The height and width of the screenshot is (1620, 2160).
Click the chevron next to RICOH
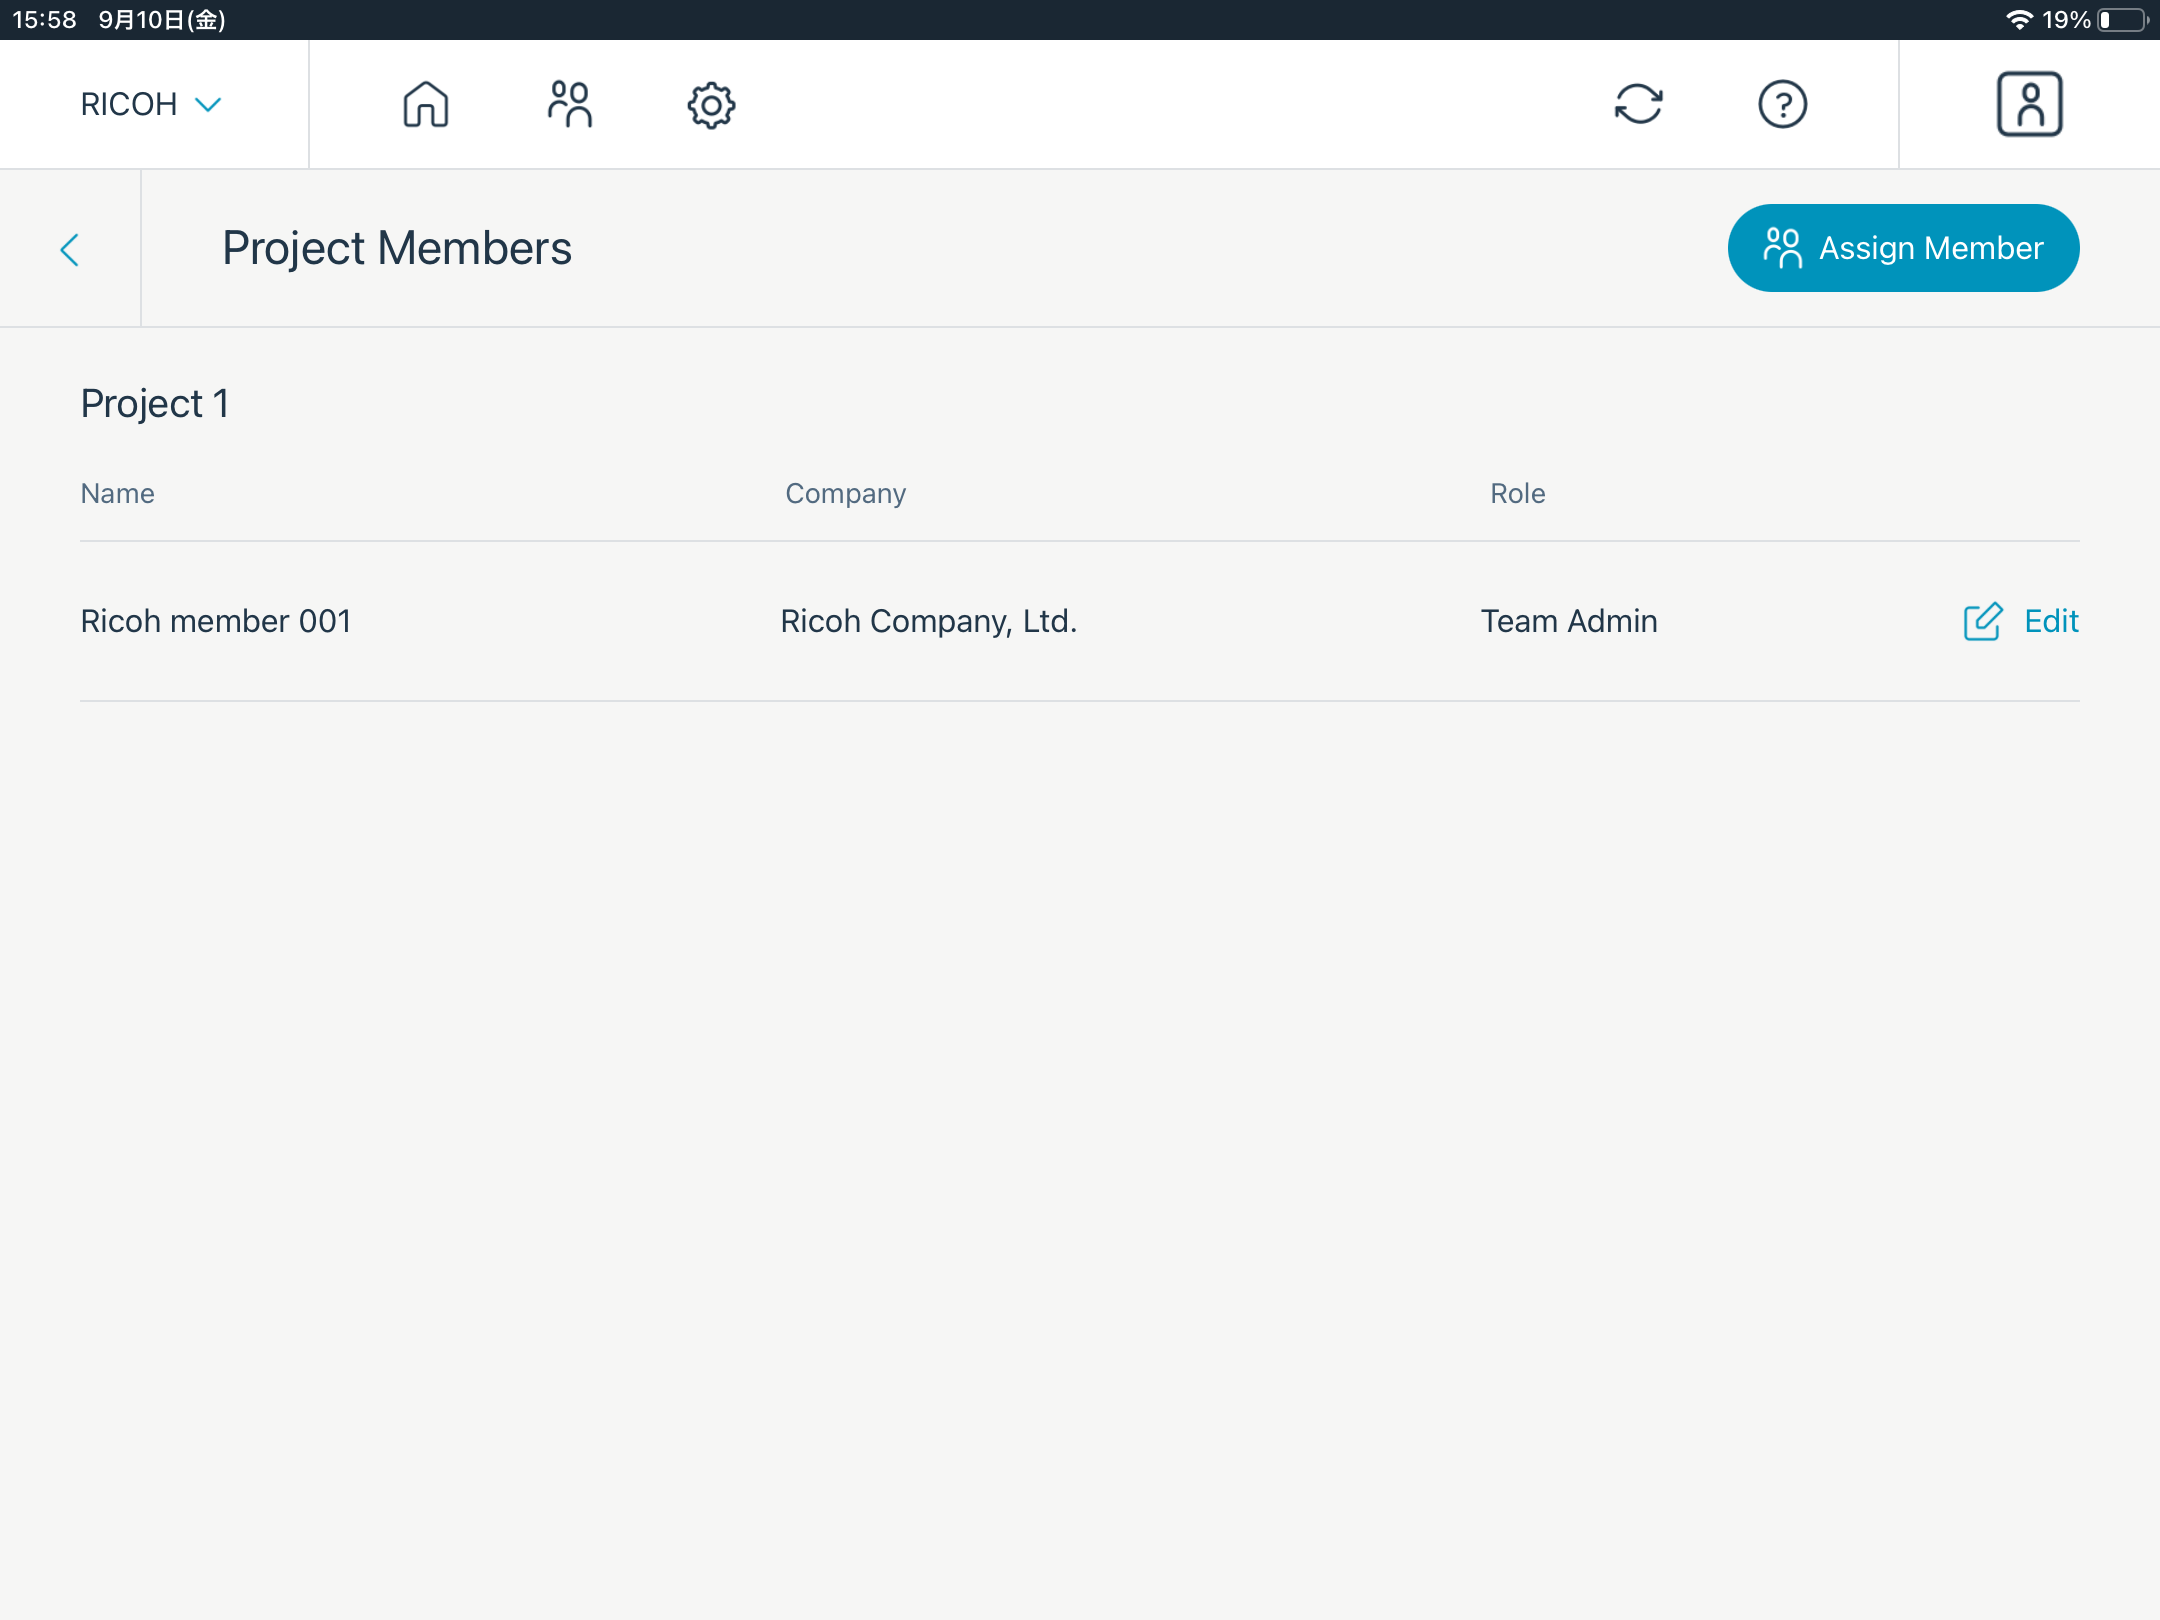(x=208, y=104)
